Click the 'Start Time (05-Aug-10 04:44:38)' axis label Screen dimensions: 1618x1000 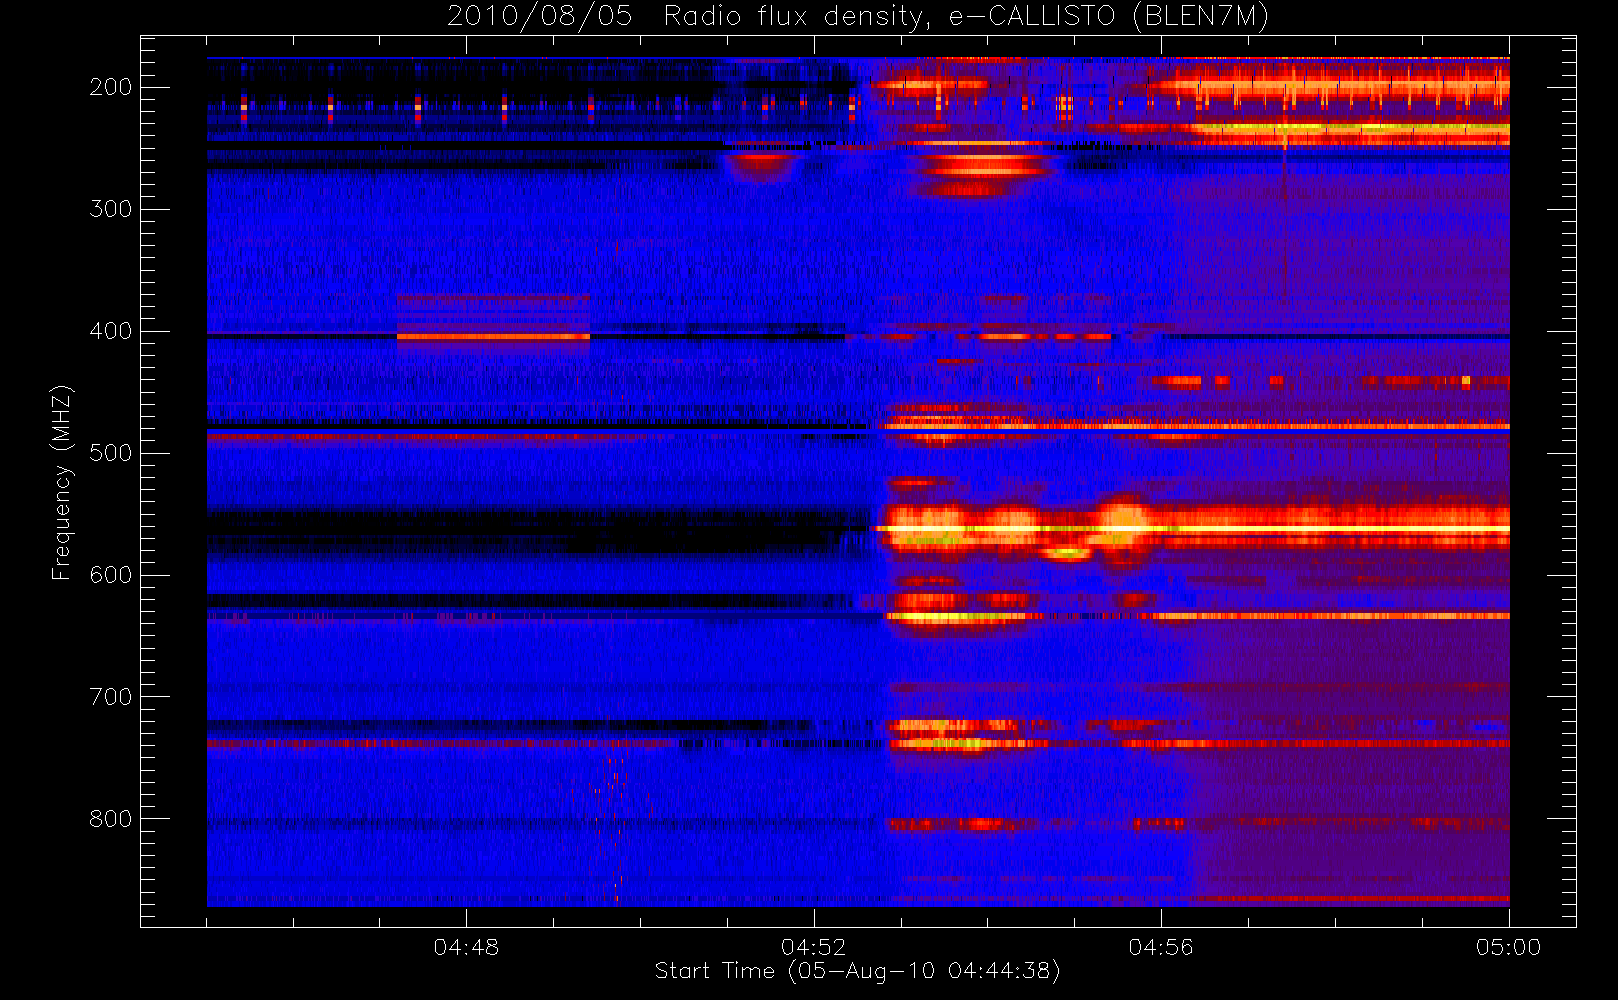tap(857, 971)
